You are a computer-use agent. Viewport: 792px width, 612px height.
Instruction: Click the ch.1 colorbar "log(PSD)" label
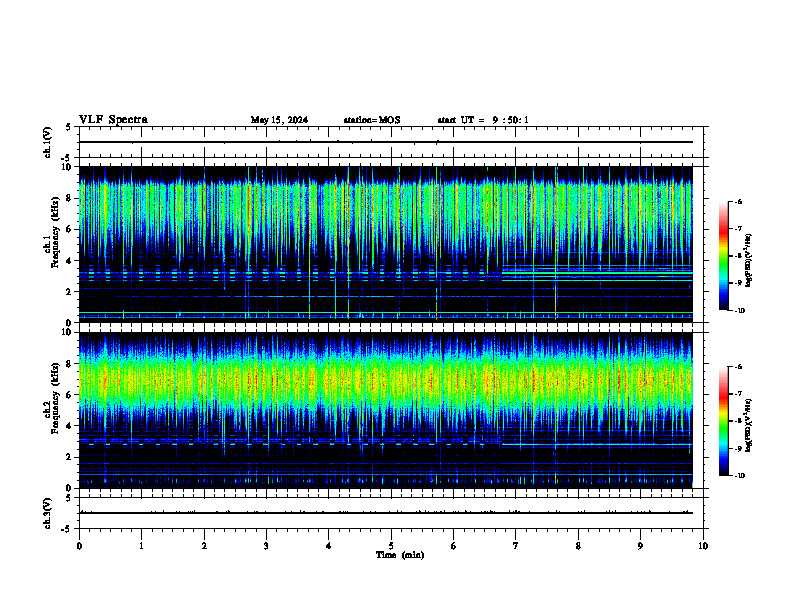tap(749, 261)
